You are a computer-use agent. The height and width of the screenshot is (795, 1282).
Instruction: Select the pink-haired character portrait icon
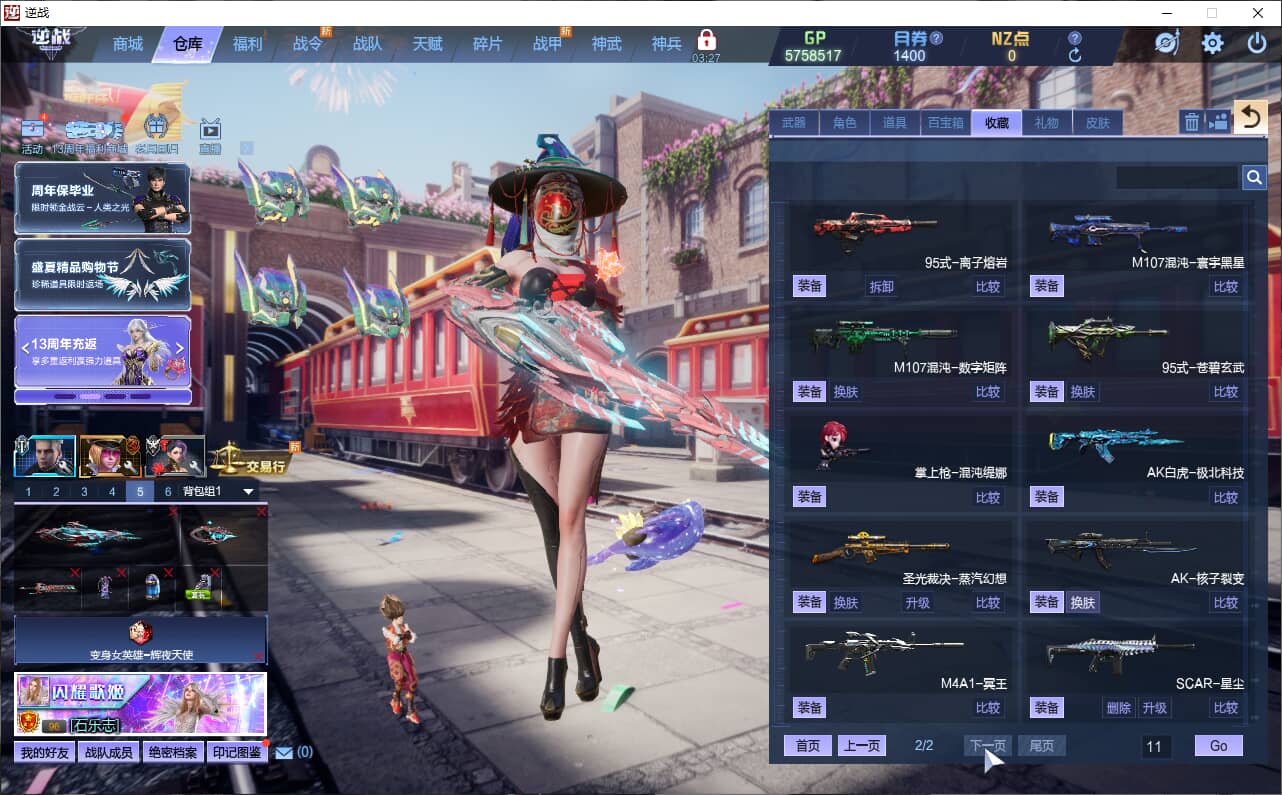(110, 456)
